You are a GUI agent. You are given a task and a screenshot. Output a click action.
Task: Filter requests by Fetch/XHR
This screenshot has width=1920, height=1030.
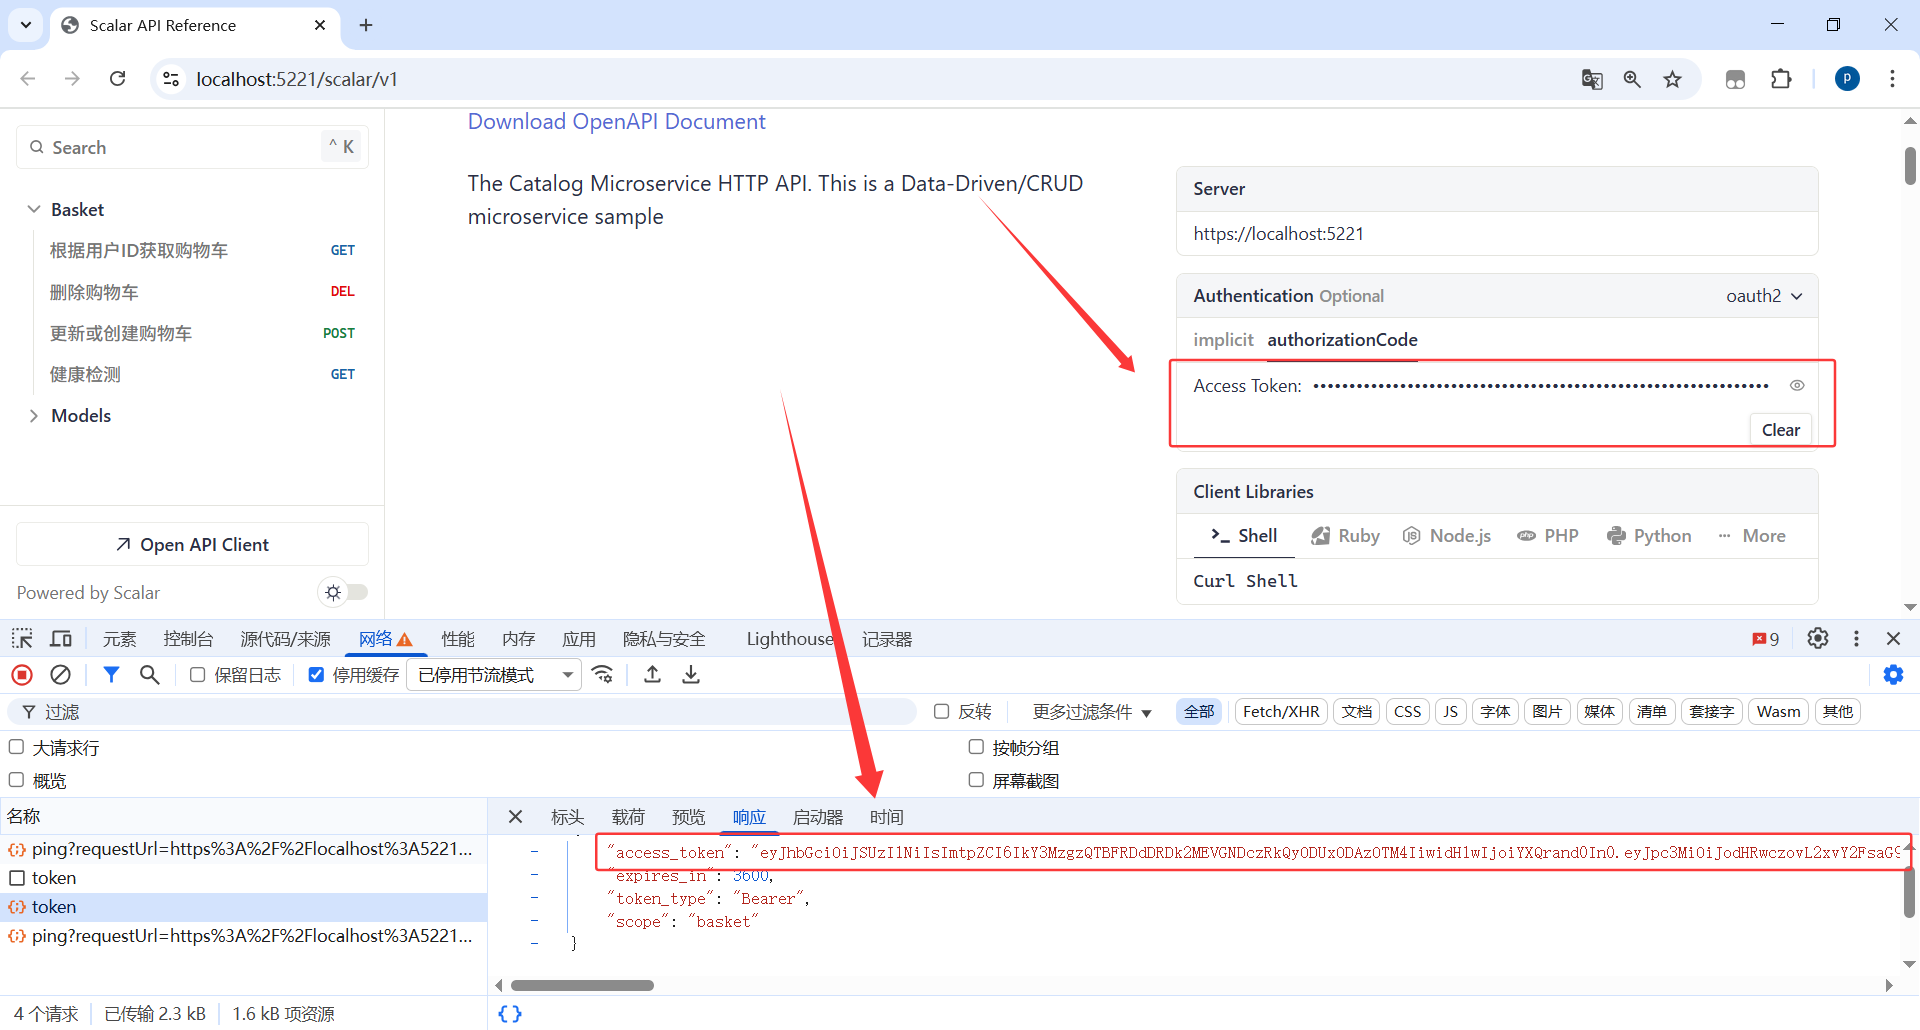coord(1281,711)
